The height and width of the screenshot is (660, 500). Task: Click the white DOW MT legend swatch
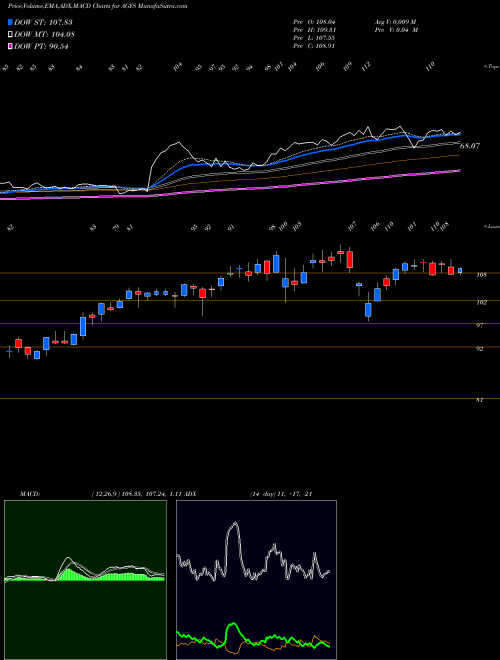[x=10, y=34]
